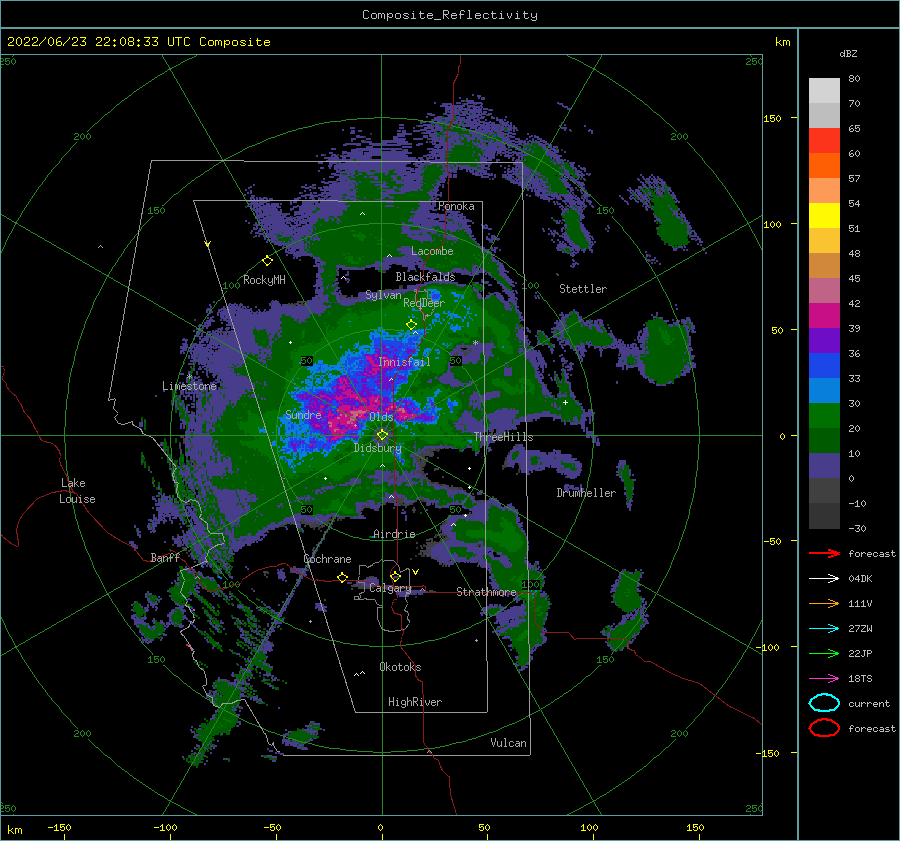Click the Calgary label
This screenshot has width=900, height=841.
390,588
